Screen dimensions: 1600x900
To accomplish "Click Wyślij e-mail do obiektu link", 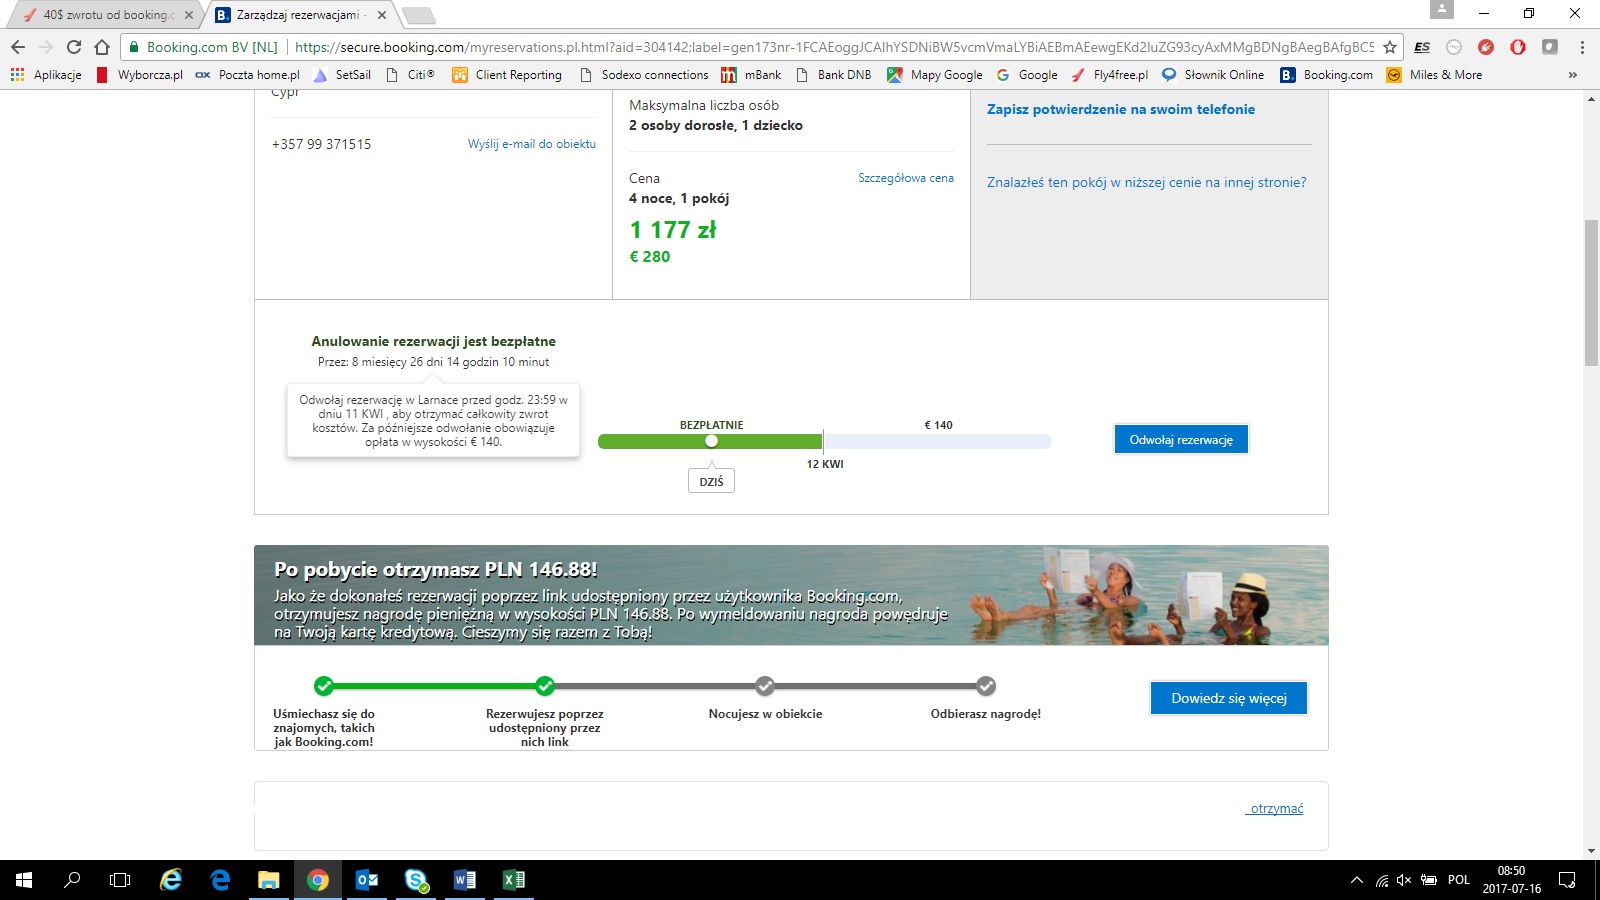I will (x=532, y=144).
